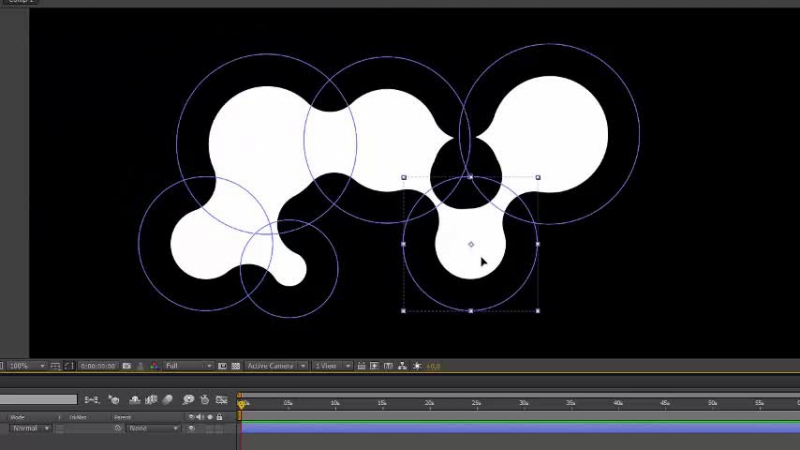Screen dimensions: 800x450
Task: Toggle the Draft 3D icon
Action: [114, 399]
